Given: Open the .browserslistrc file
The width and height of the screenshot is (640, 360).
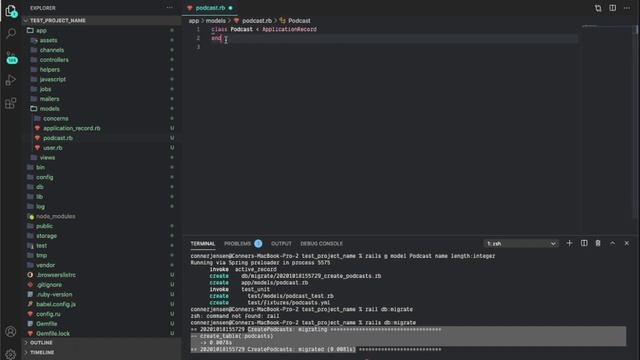Looking at the screenshot, I should [56, 275].
